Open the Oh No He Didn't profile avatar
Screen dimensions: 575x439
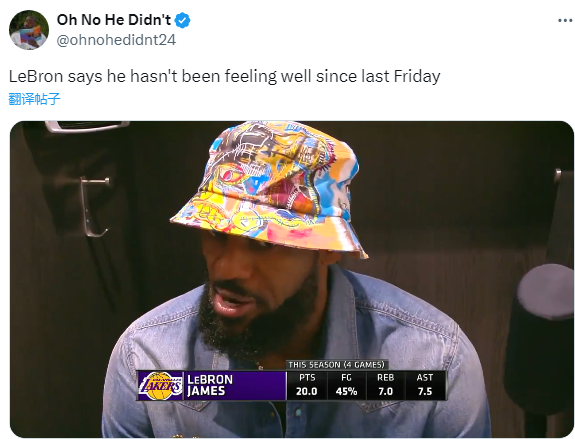[x=29, y=30]
